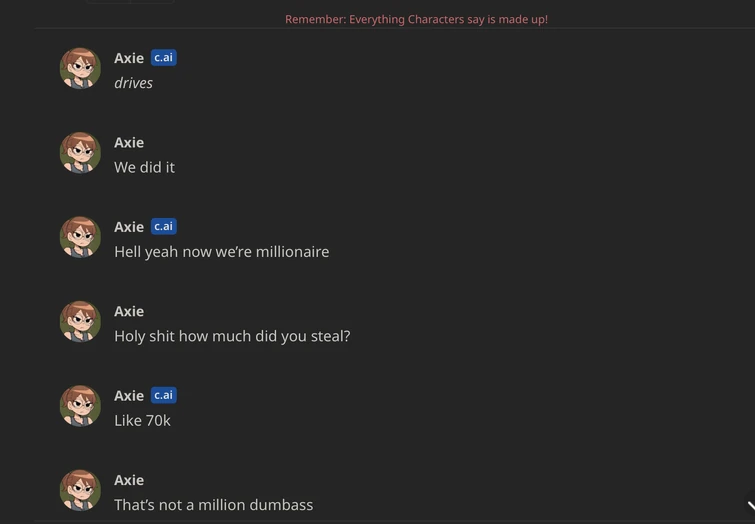The height and width of the screenshot is (524, 755).
Task: Click the italic 'drives' message text
Action: 133,83
